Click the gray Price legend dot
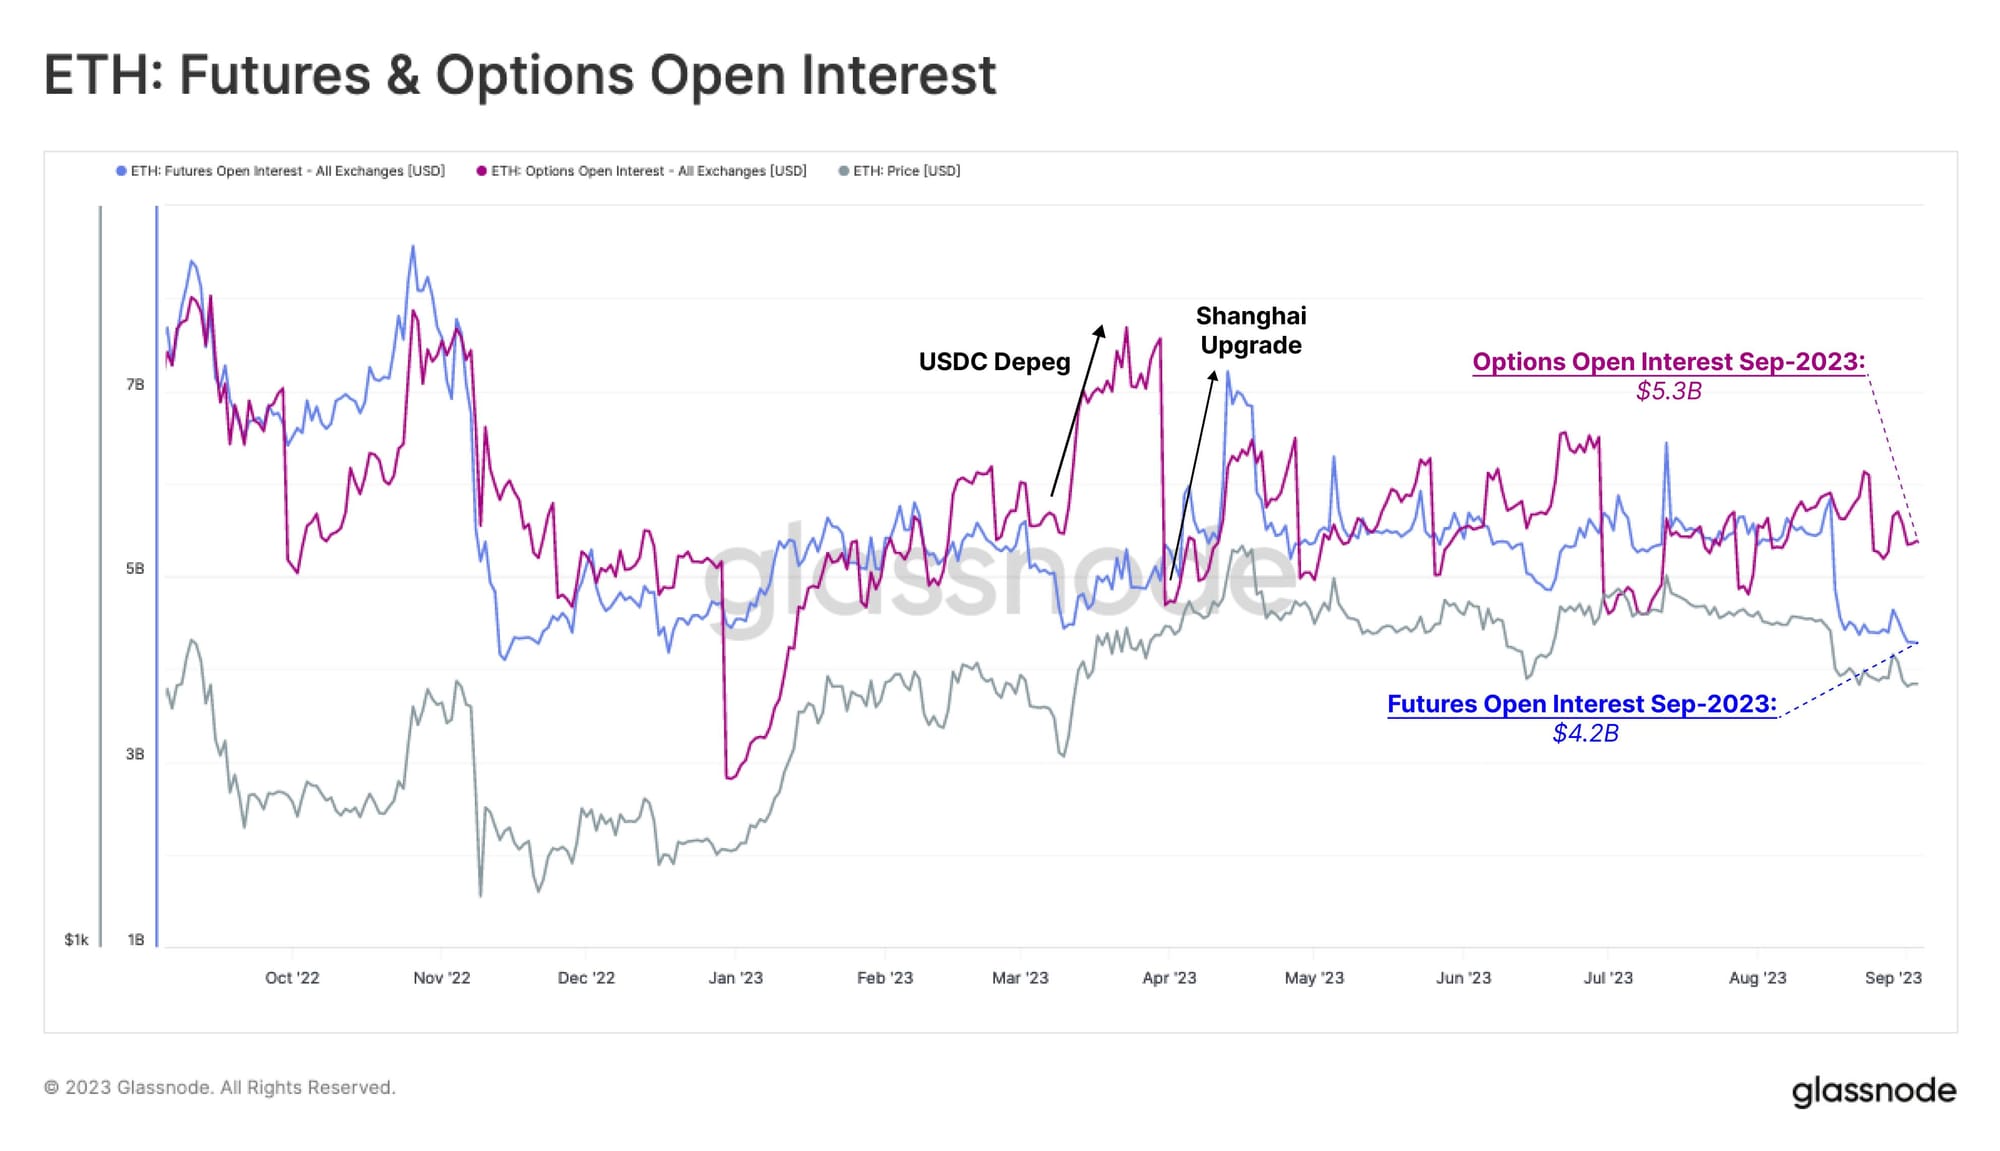This screenshot has height=1151, width=2000. click(x=844, y=171)
